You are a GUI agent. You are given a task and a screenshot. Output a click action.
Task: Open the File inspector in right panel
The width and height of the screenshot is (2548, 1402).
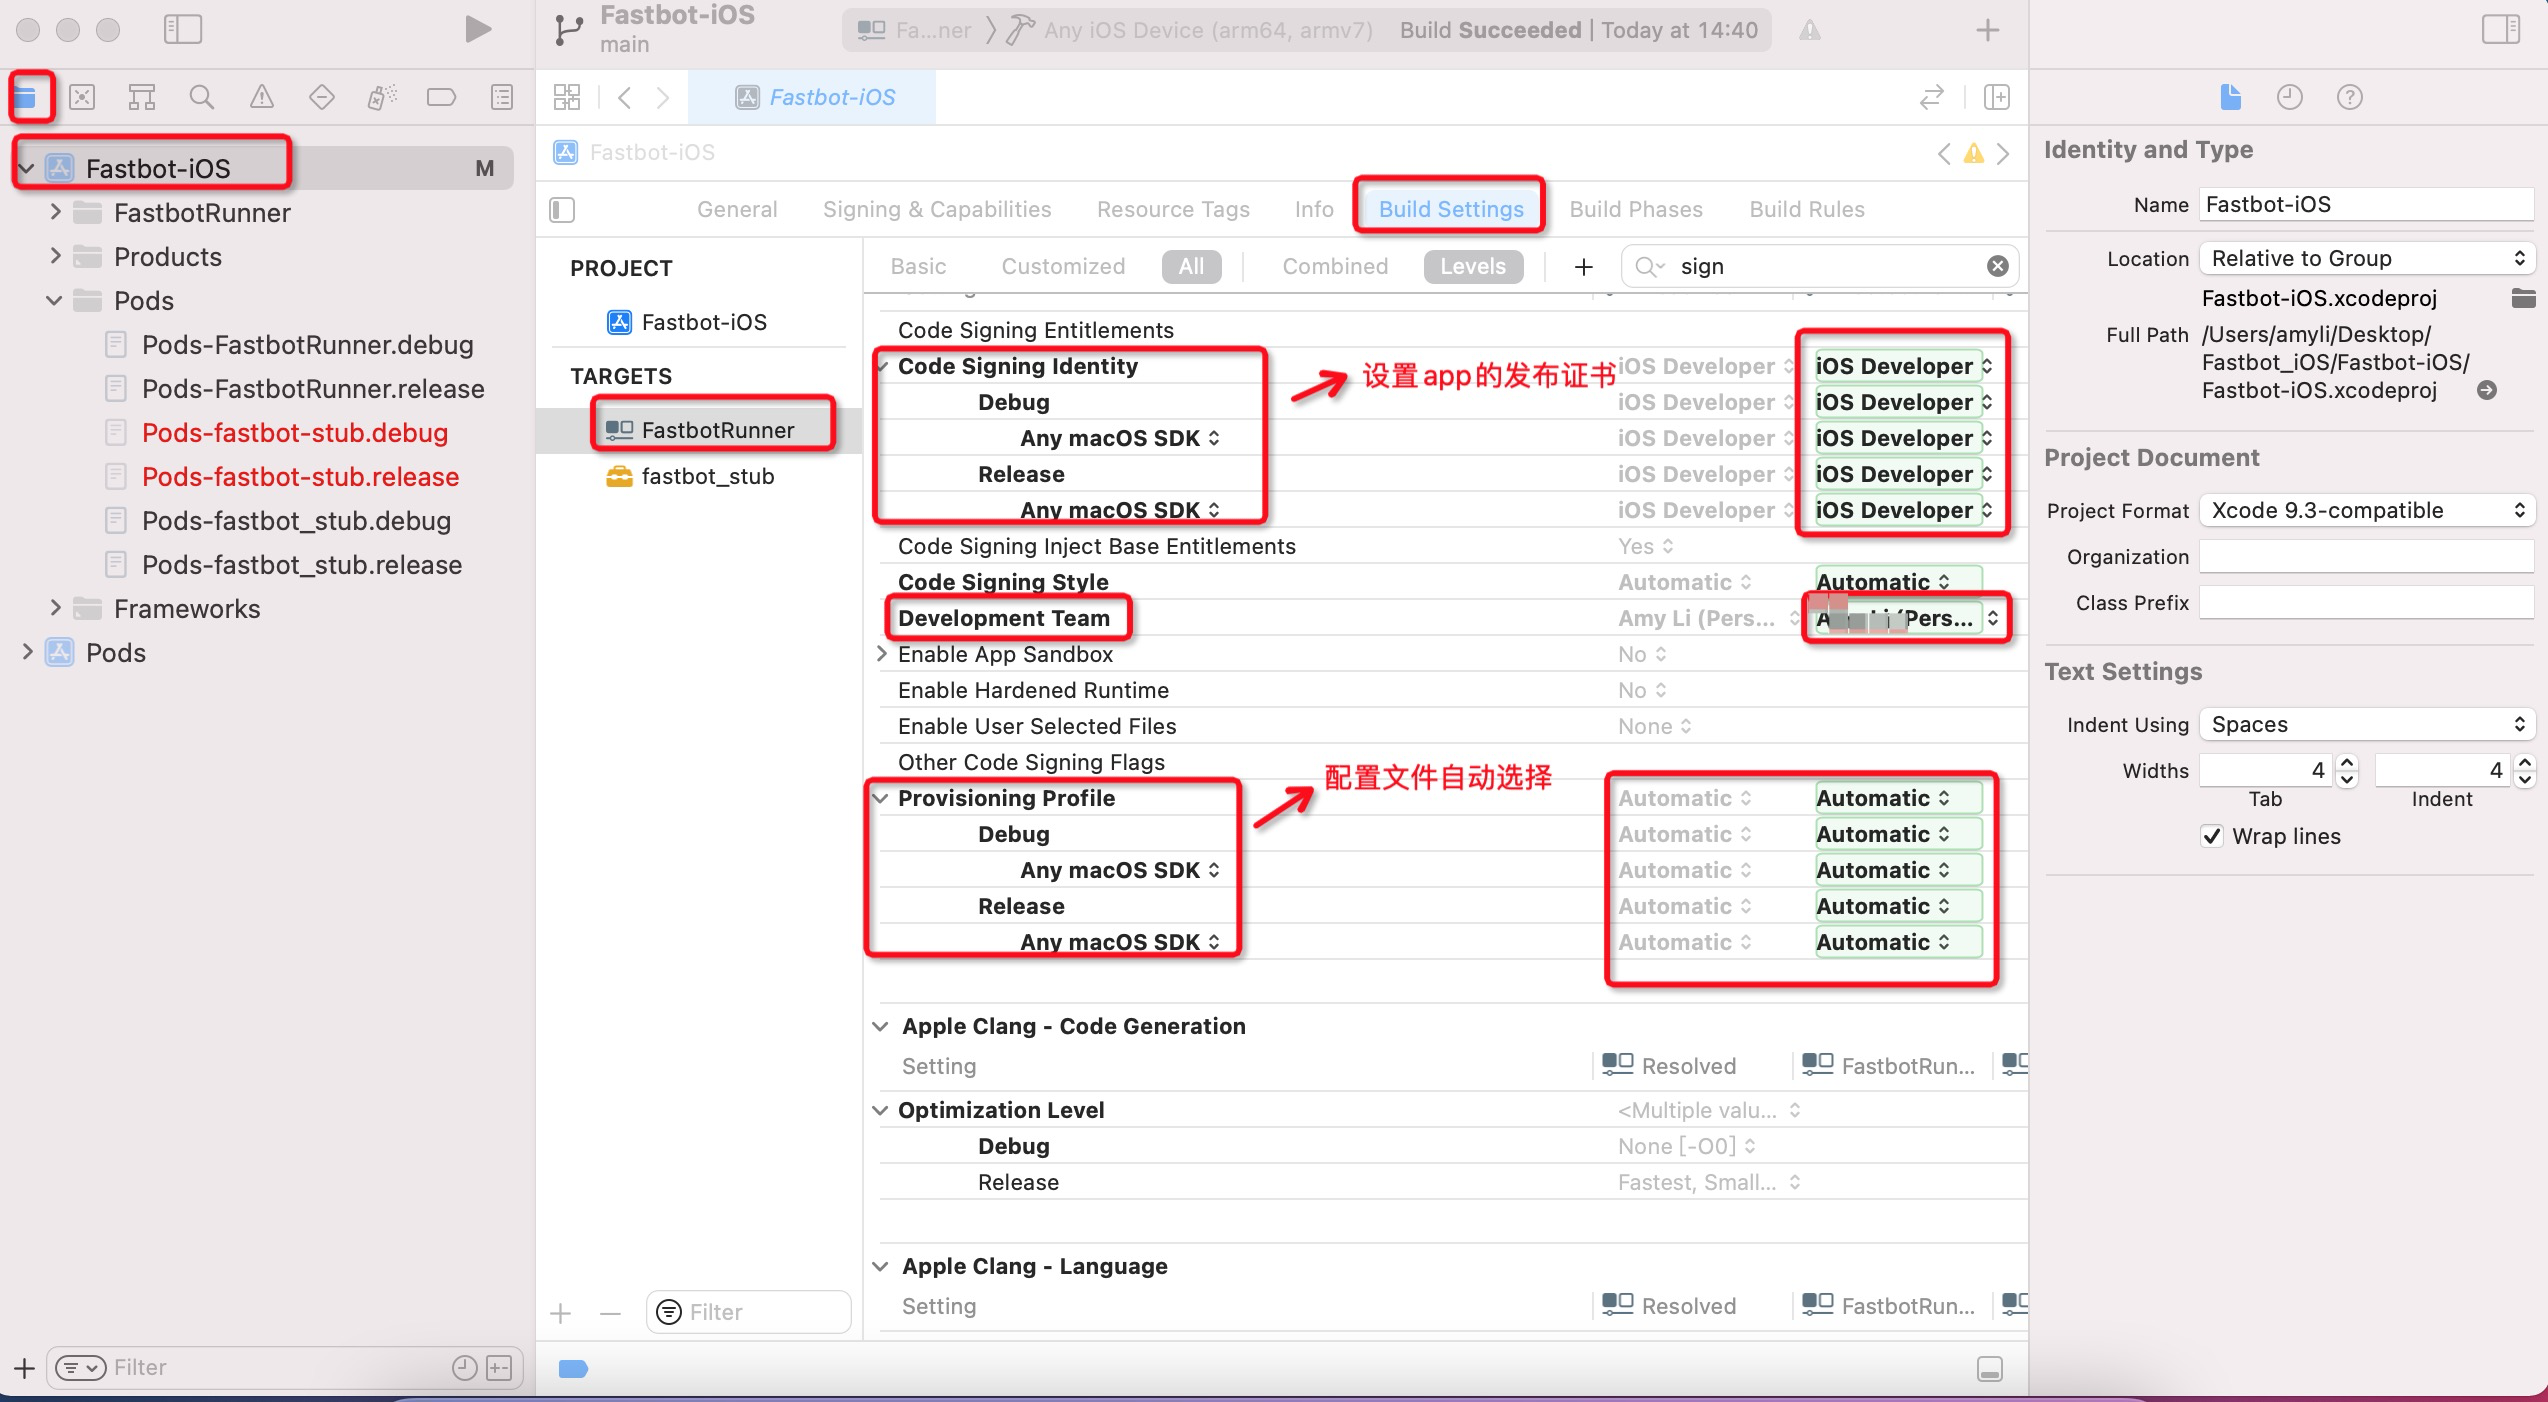(2231, 97)
